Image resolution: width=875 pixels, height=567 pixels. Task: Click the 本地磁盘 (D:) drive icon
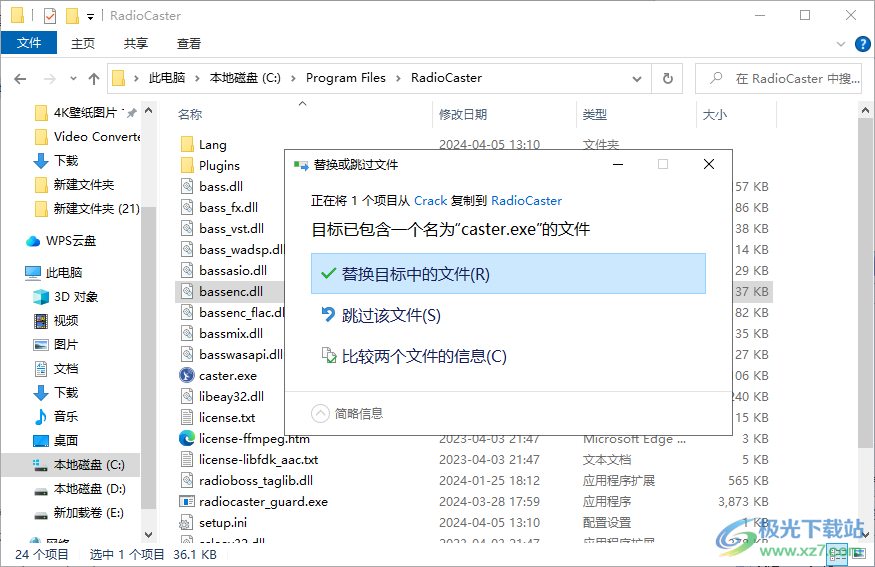tap(41, 491)
